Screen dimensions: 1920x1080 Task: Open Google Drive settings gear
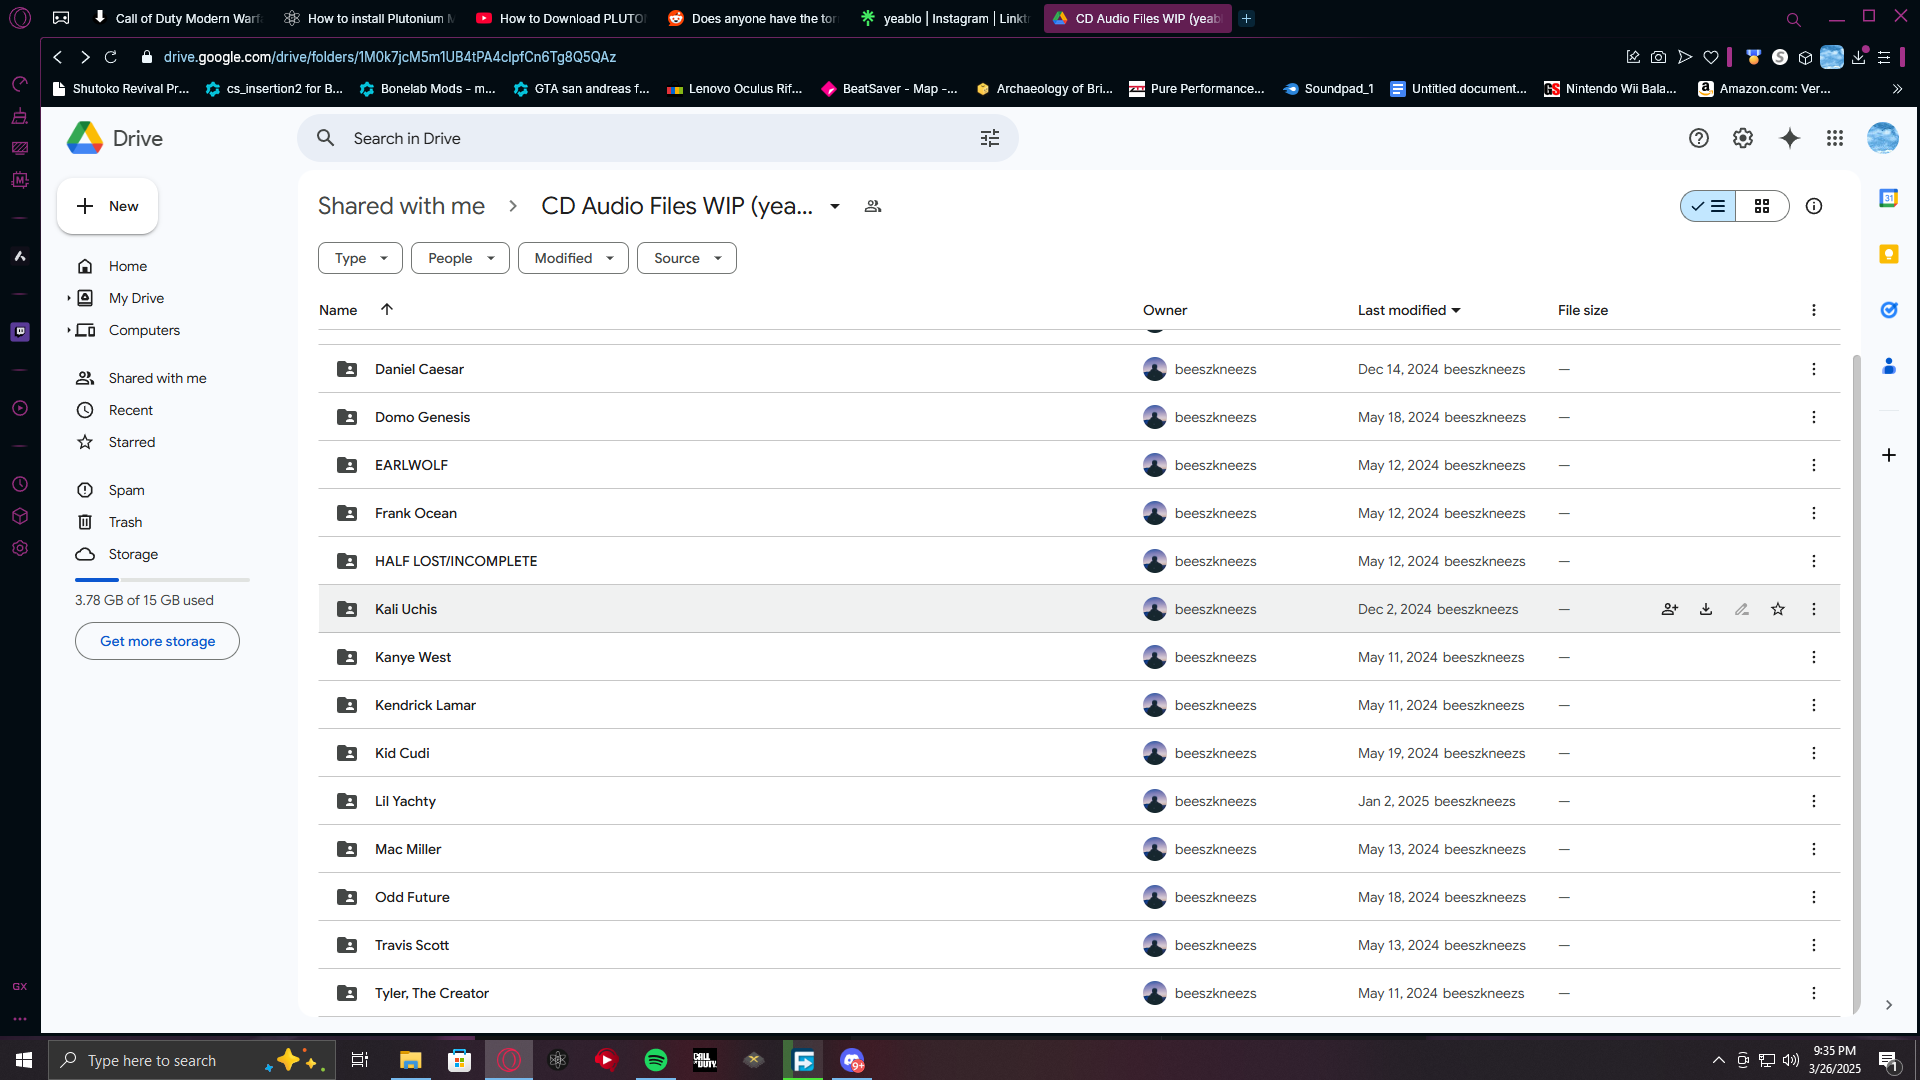(1743, 138)
